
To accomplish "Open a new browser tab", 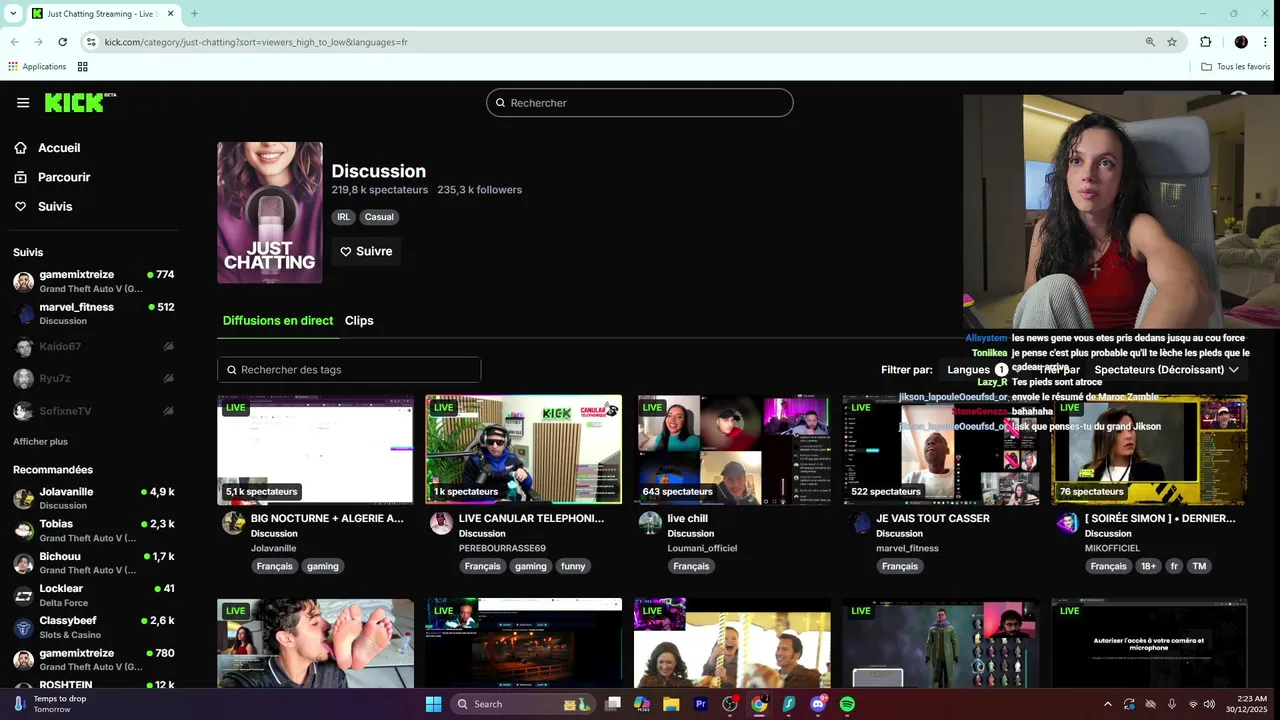I will pos(194,14).
